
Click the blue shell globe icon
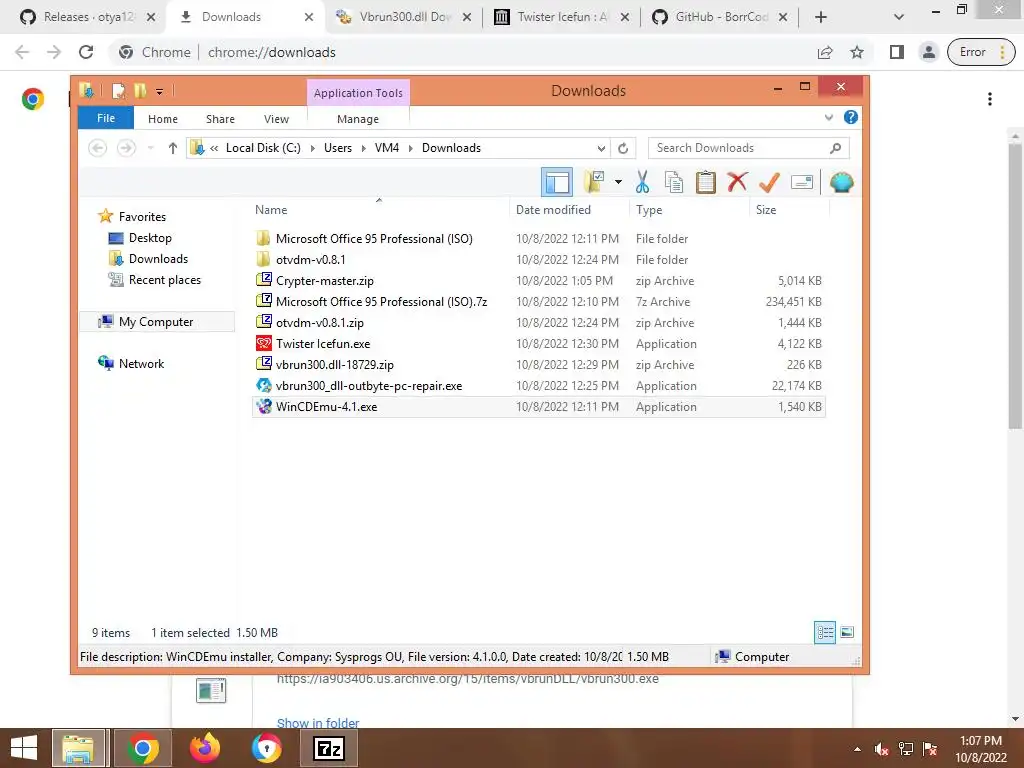(x=842, y=182)
